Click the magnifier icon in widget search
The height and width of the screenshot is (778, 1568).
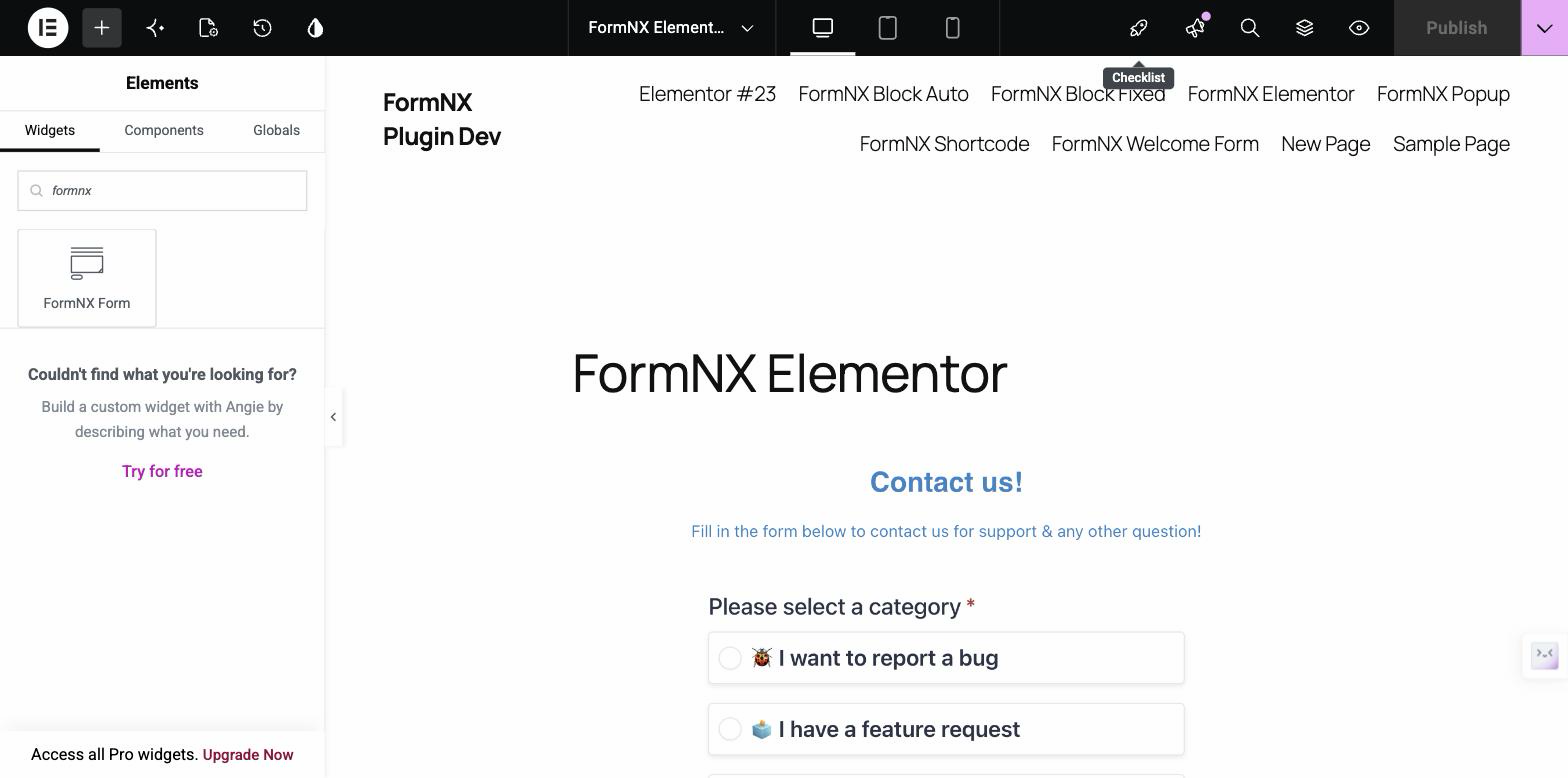[x=37, y=191]
